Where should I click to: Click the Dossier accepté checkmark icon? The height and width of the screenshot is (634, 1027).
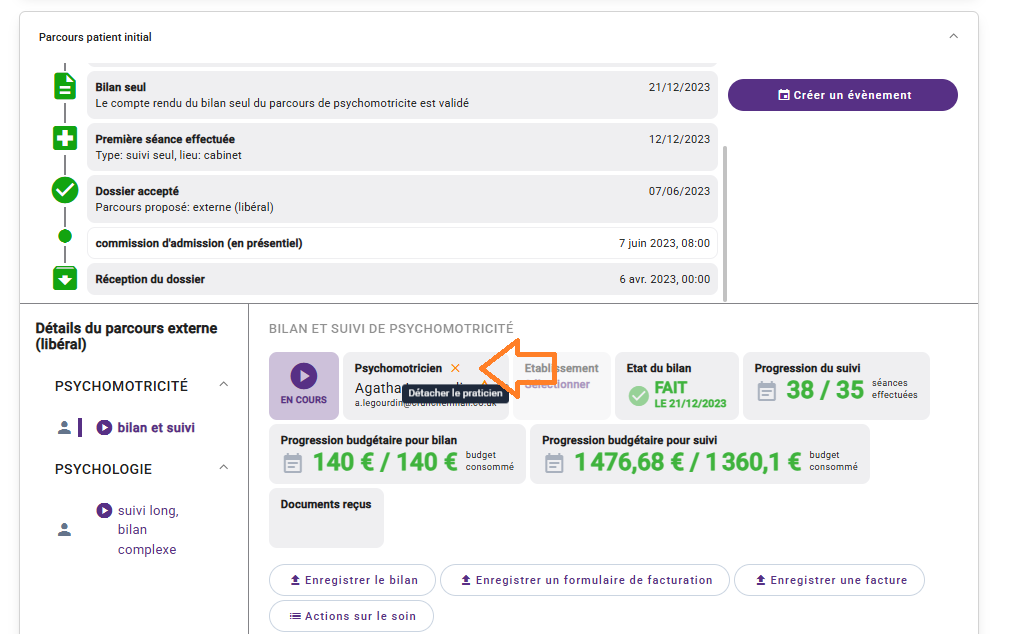[65, 190]
